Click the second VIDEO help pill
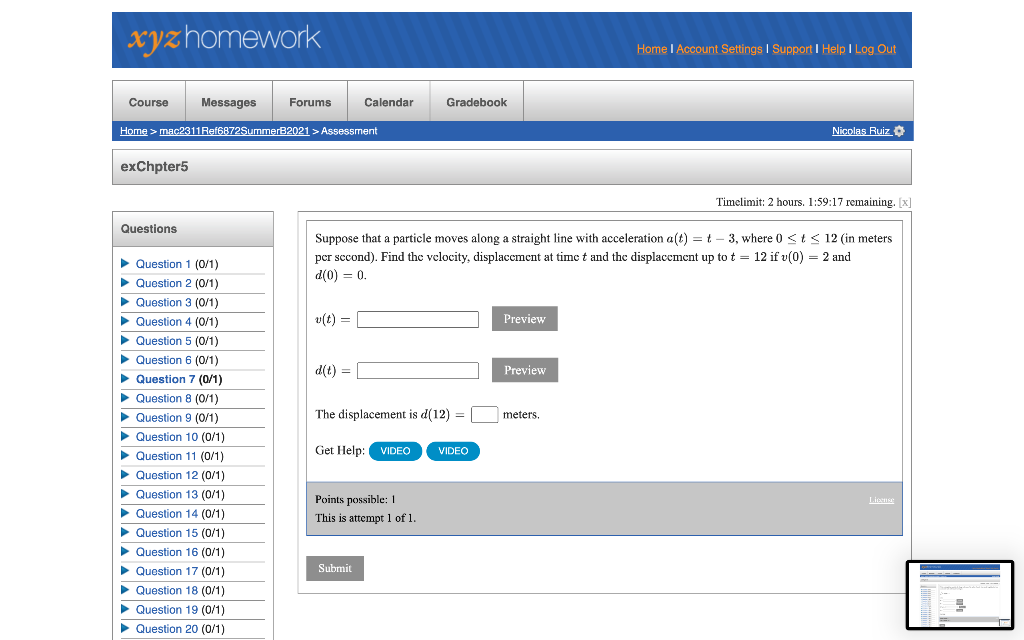 453,451
